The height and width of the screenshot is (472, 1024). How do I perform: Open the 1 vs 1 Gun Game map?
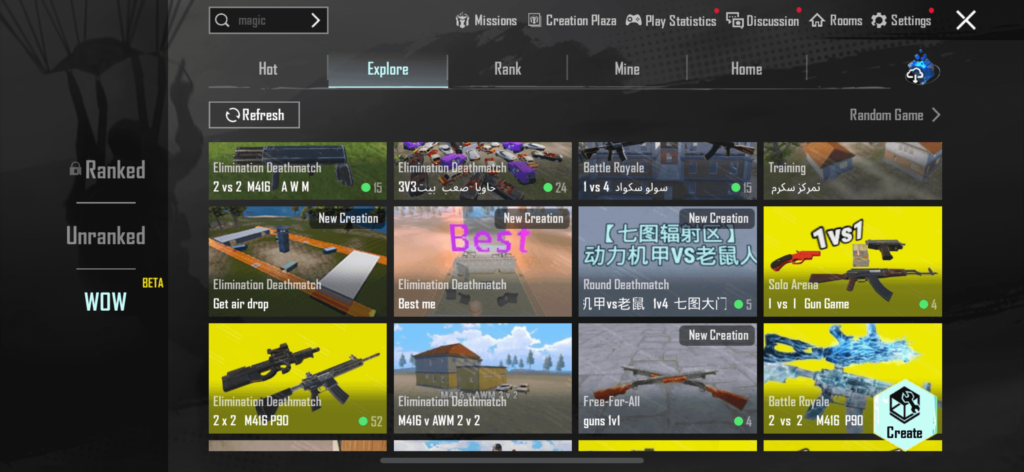[853, 262]
